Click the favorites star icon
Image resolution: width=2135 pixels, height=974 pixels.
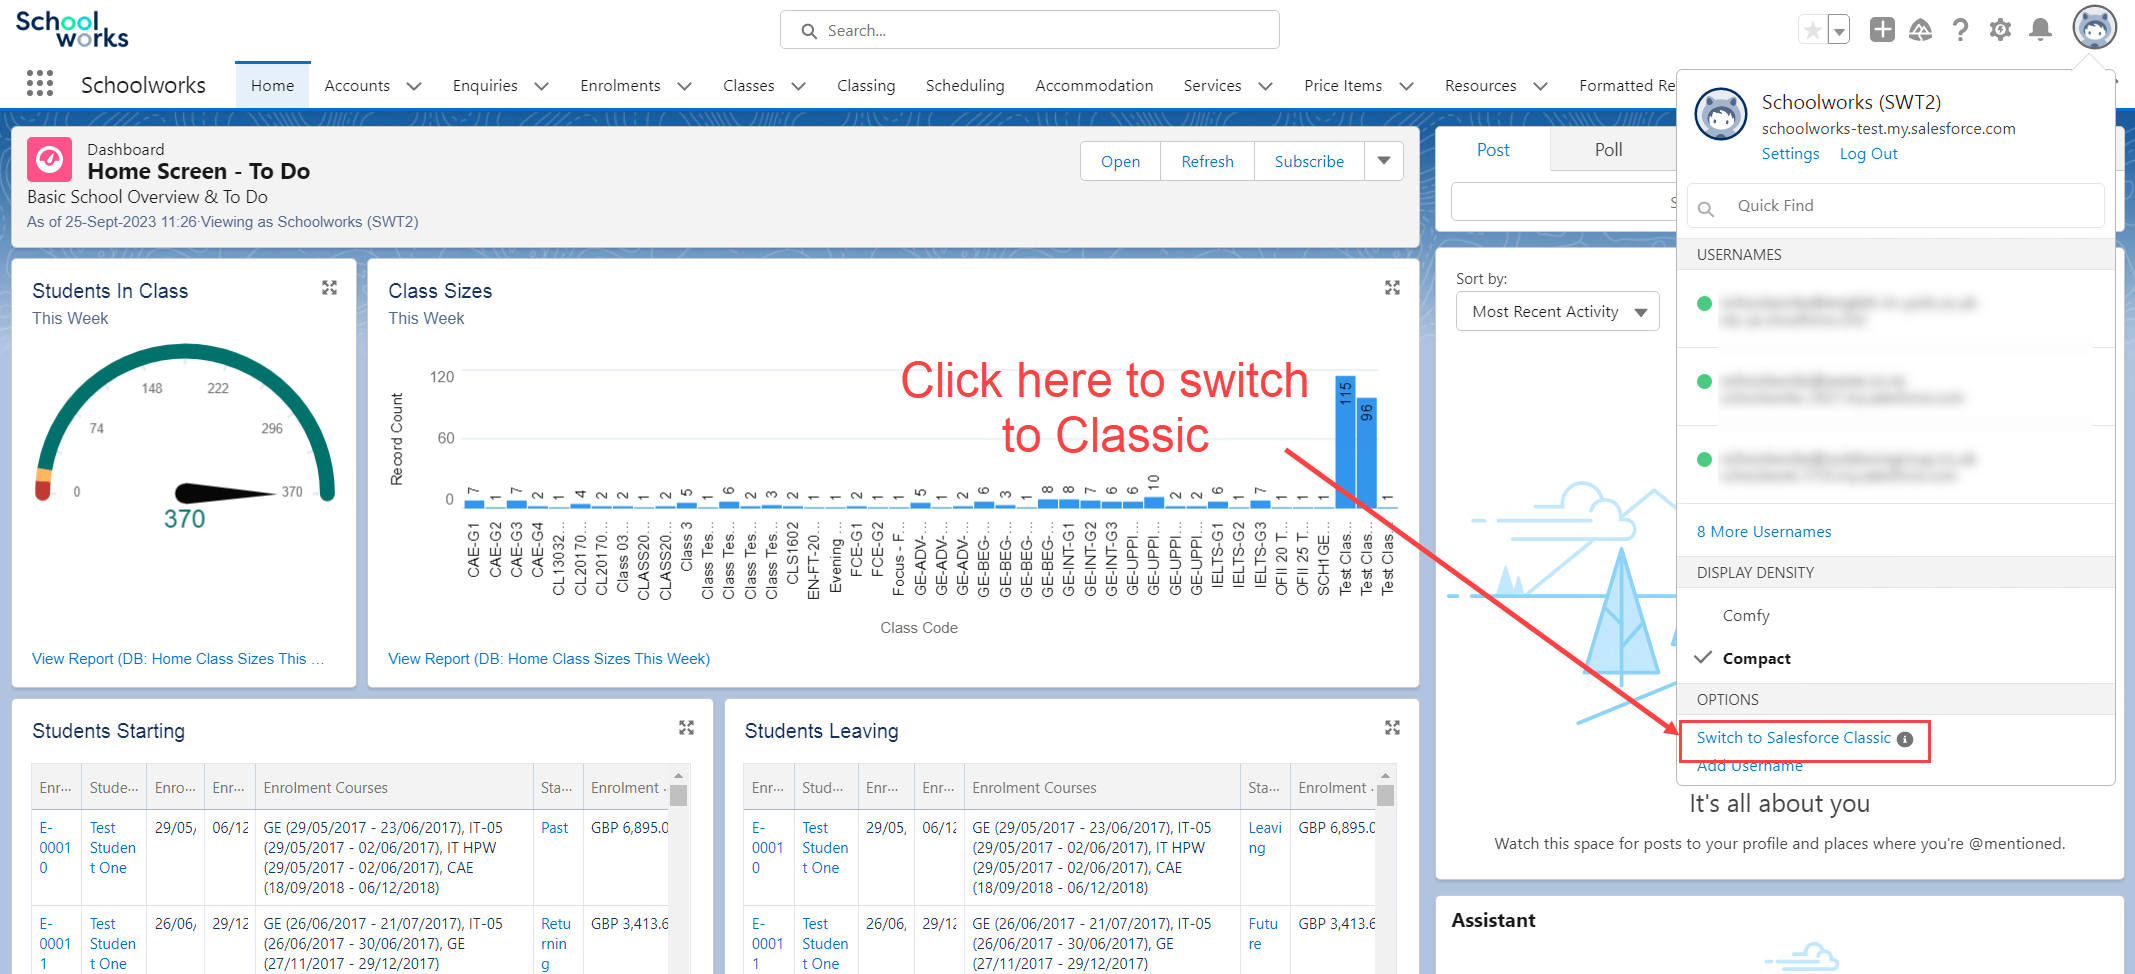point(1812,30)
